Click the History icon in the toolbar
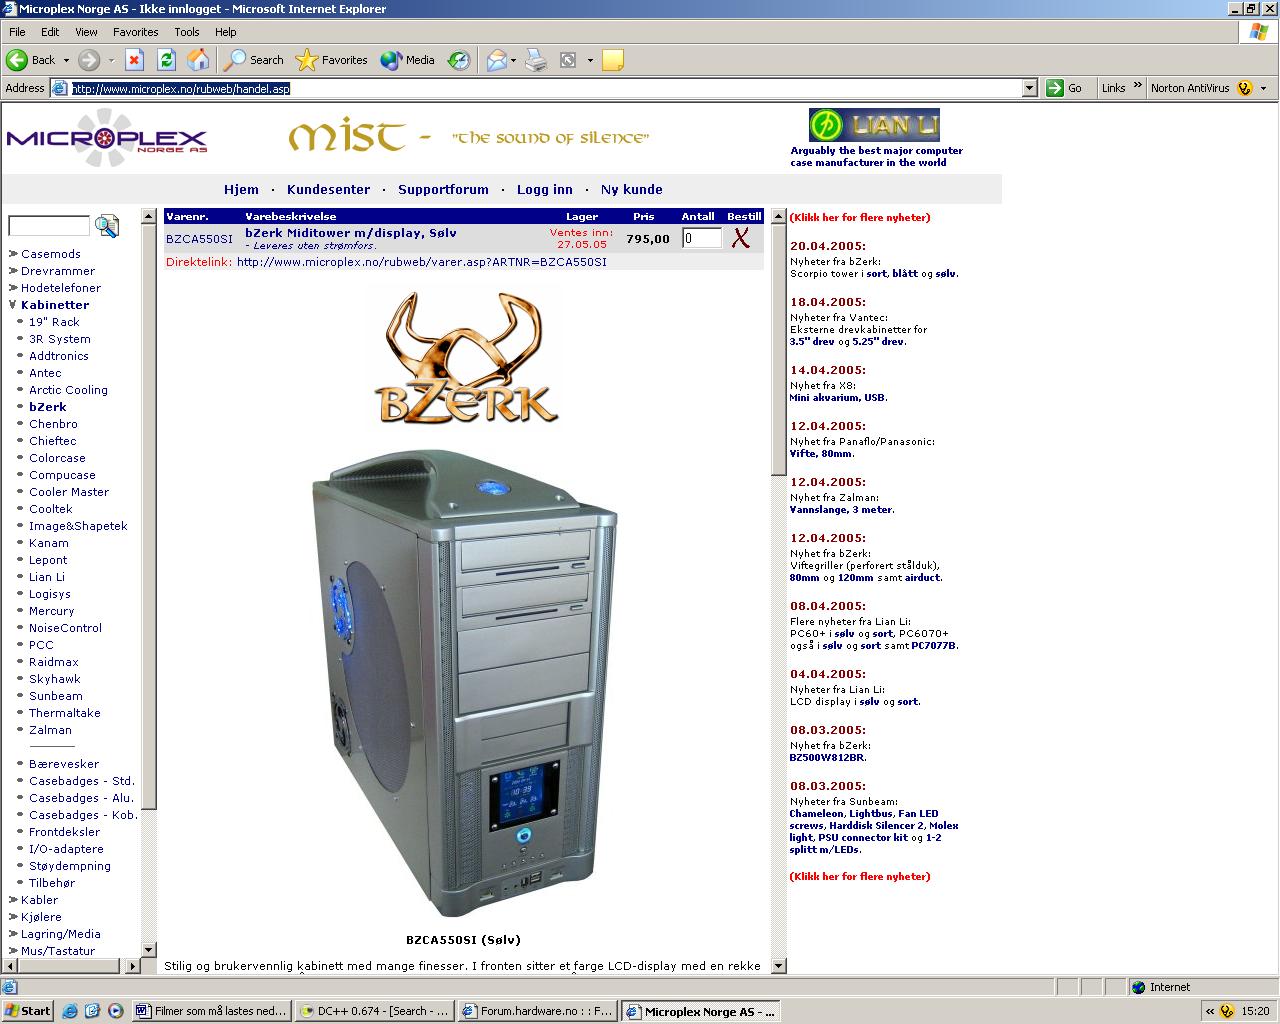The image size is (1280, 1024). pyautogui.click(x=458, y=60)
